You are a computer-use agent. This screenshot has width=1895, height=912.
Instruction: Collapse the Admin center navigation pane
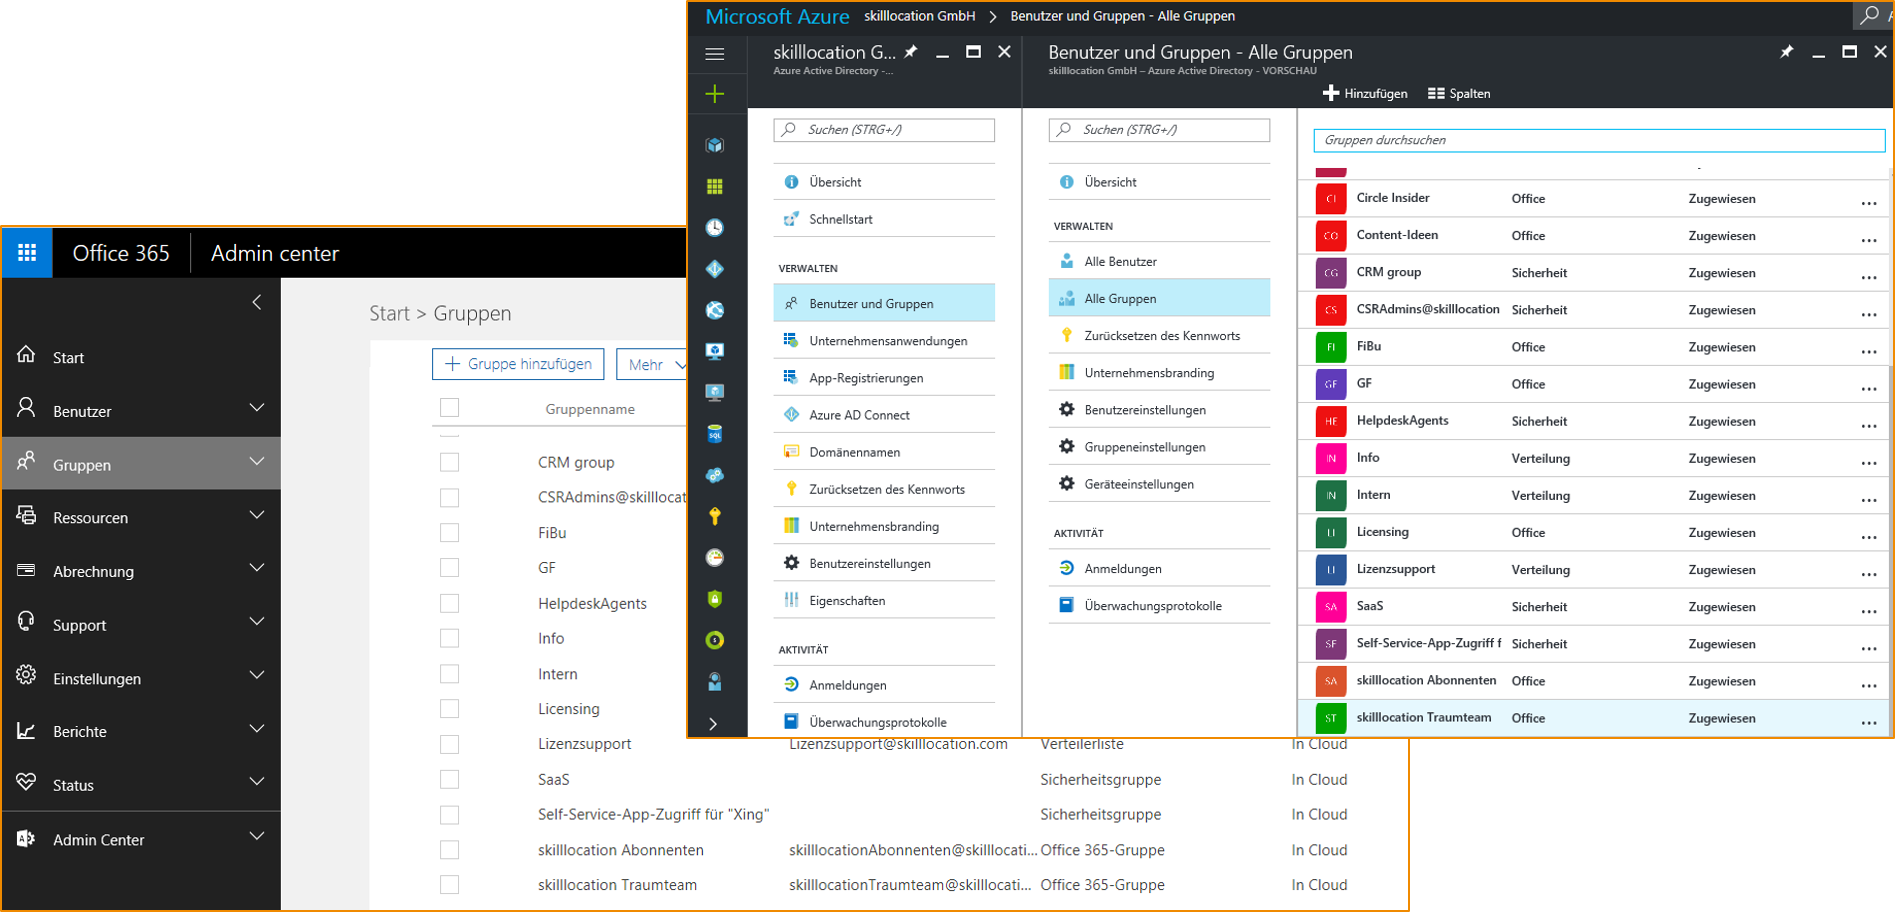(257, 302)
